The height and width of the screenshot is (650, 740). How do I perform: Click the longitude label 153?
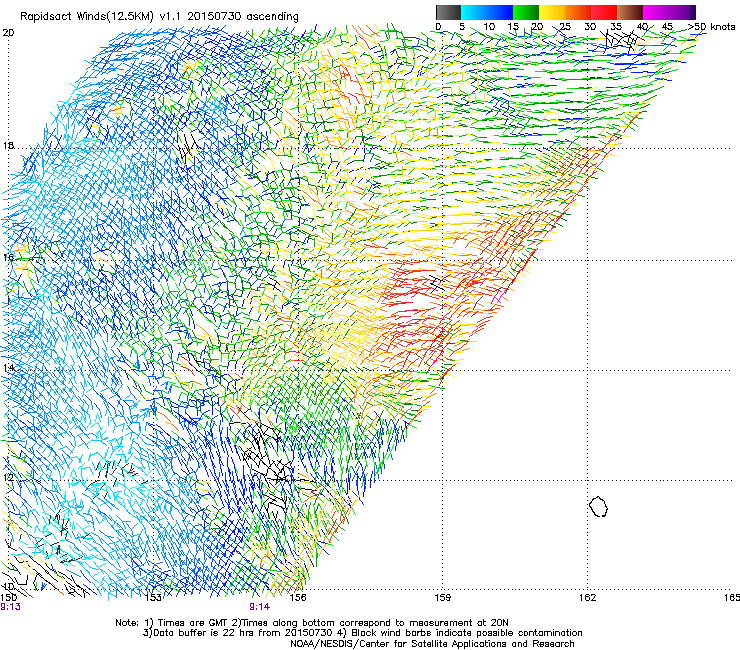[153, 598]
